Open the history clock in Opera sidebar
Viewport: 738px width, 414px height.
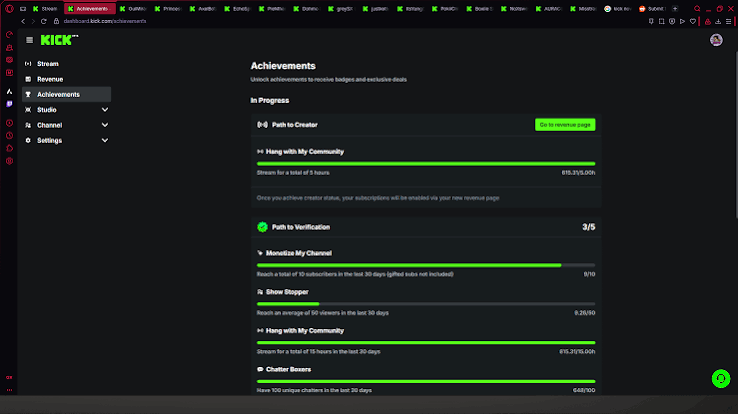[x=9, y=135]
